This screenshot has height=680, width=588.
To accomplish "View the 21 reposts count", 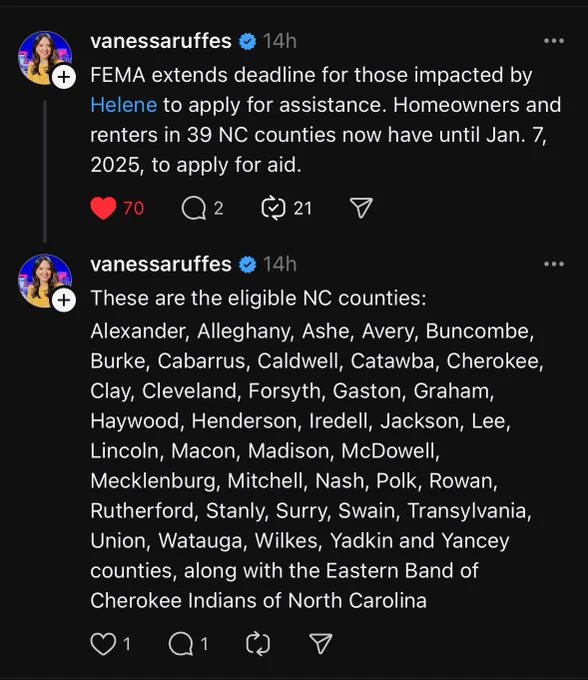I will point(302,208).
